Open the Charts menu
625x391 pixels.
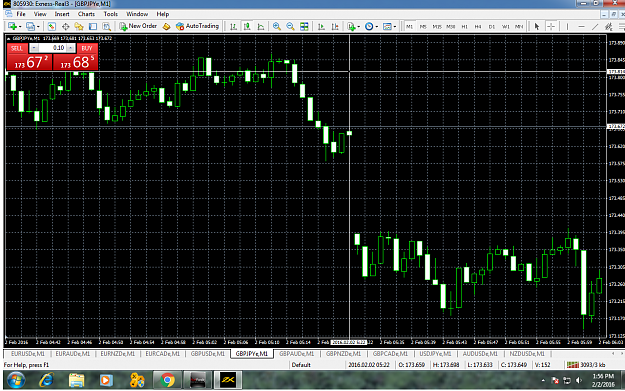tap(86, 14)
